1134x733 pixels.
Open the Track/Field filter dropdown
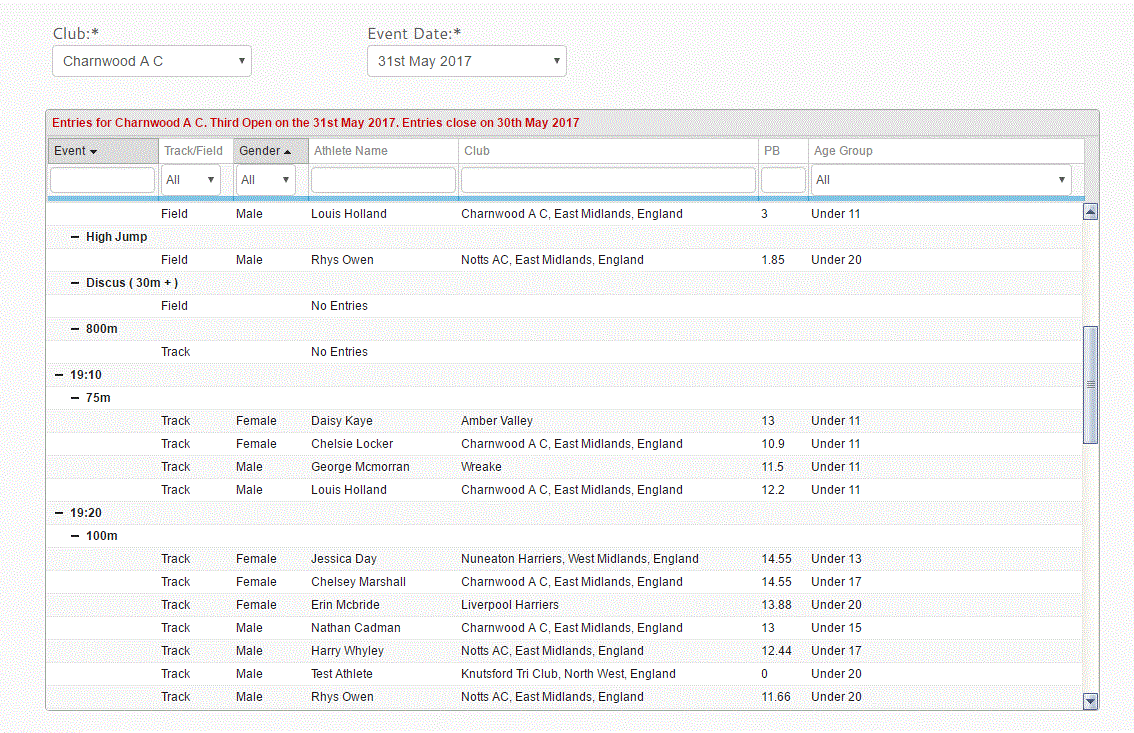tap(191, 180)
